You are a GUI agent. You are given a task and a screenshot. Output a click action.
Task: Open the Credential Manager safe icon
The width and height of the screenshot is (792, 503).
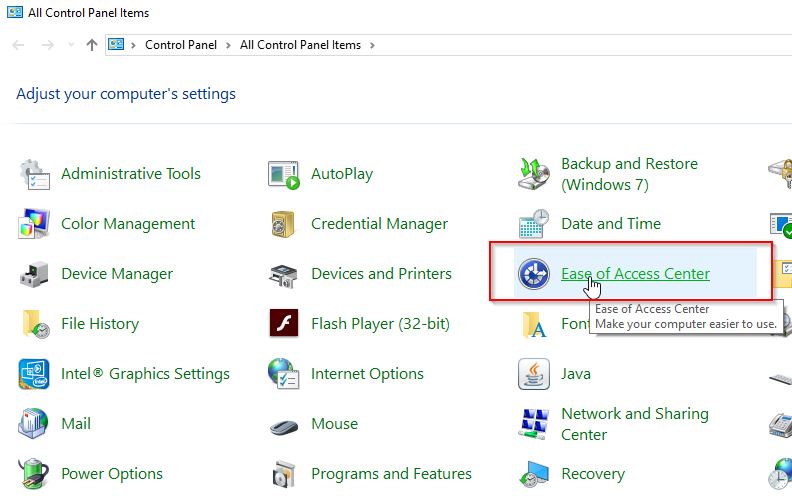283,224
